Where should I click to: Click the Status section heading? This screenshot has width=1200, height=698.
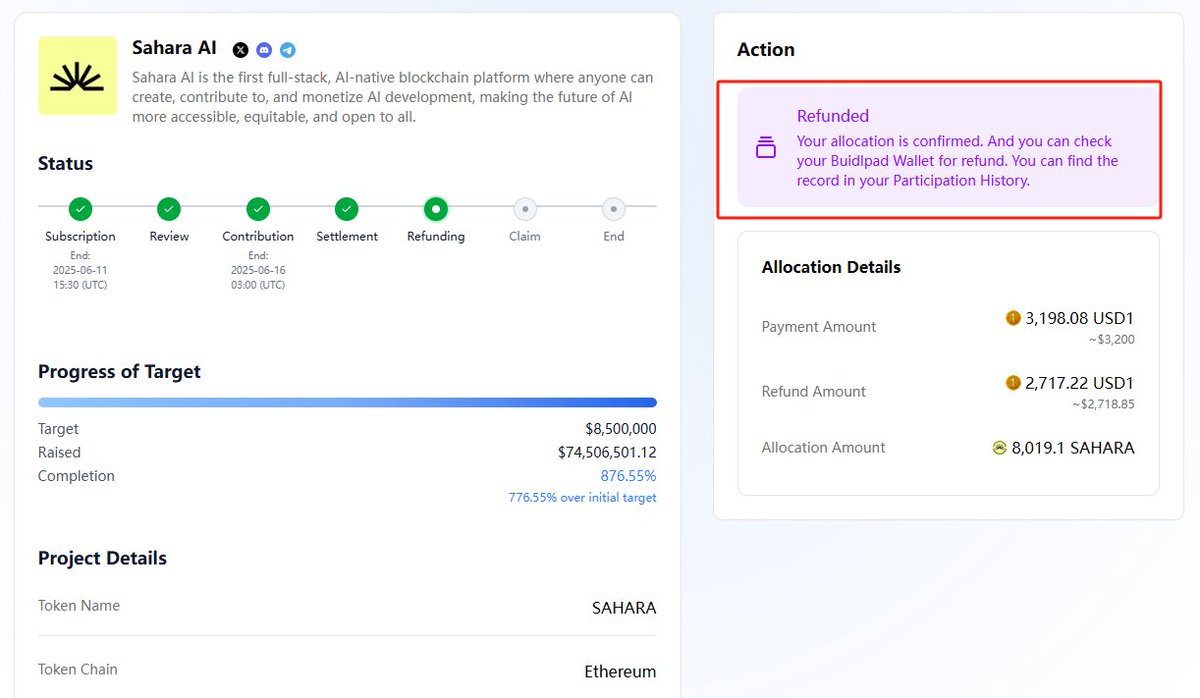click(65, 163)
